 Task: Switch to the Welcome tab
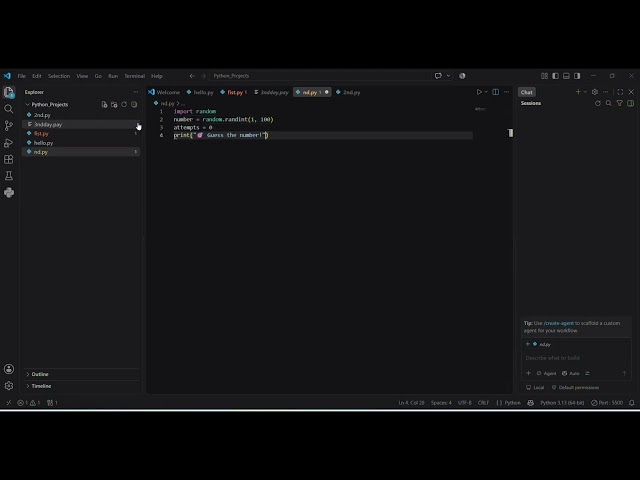click(x=164, y=92)
